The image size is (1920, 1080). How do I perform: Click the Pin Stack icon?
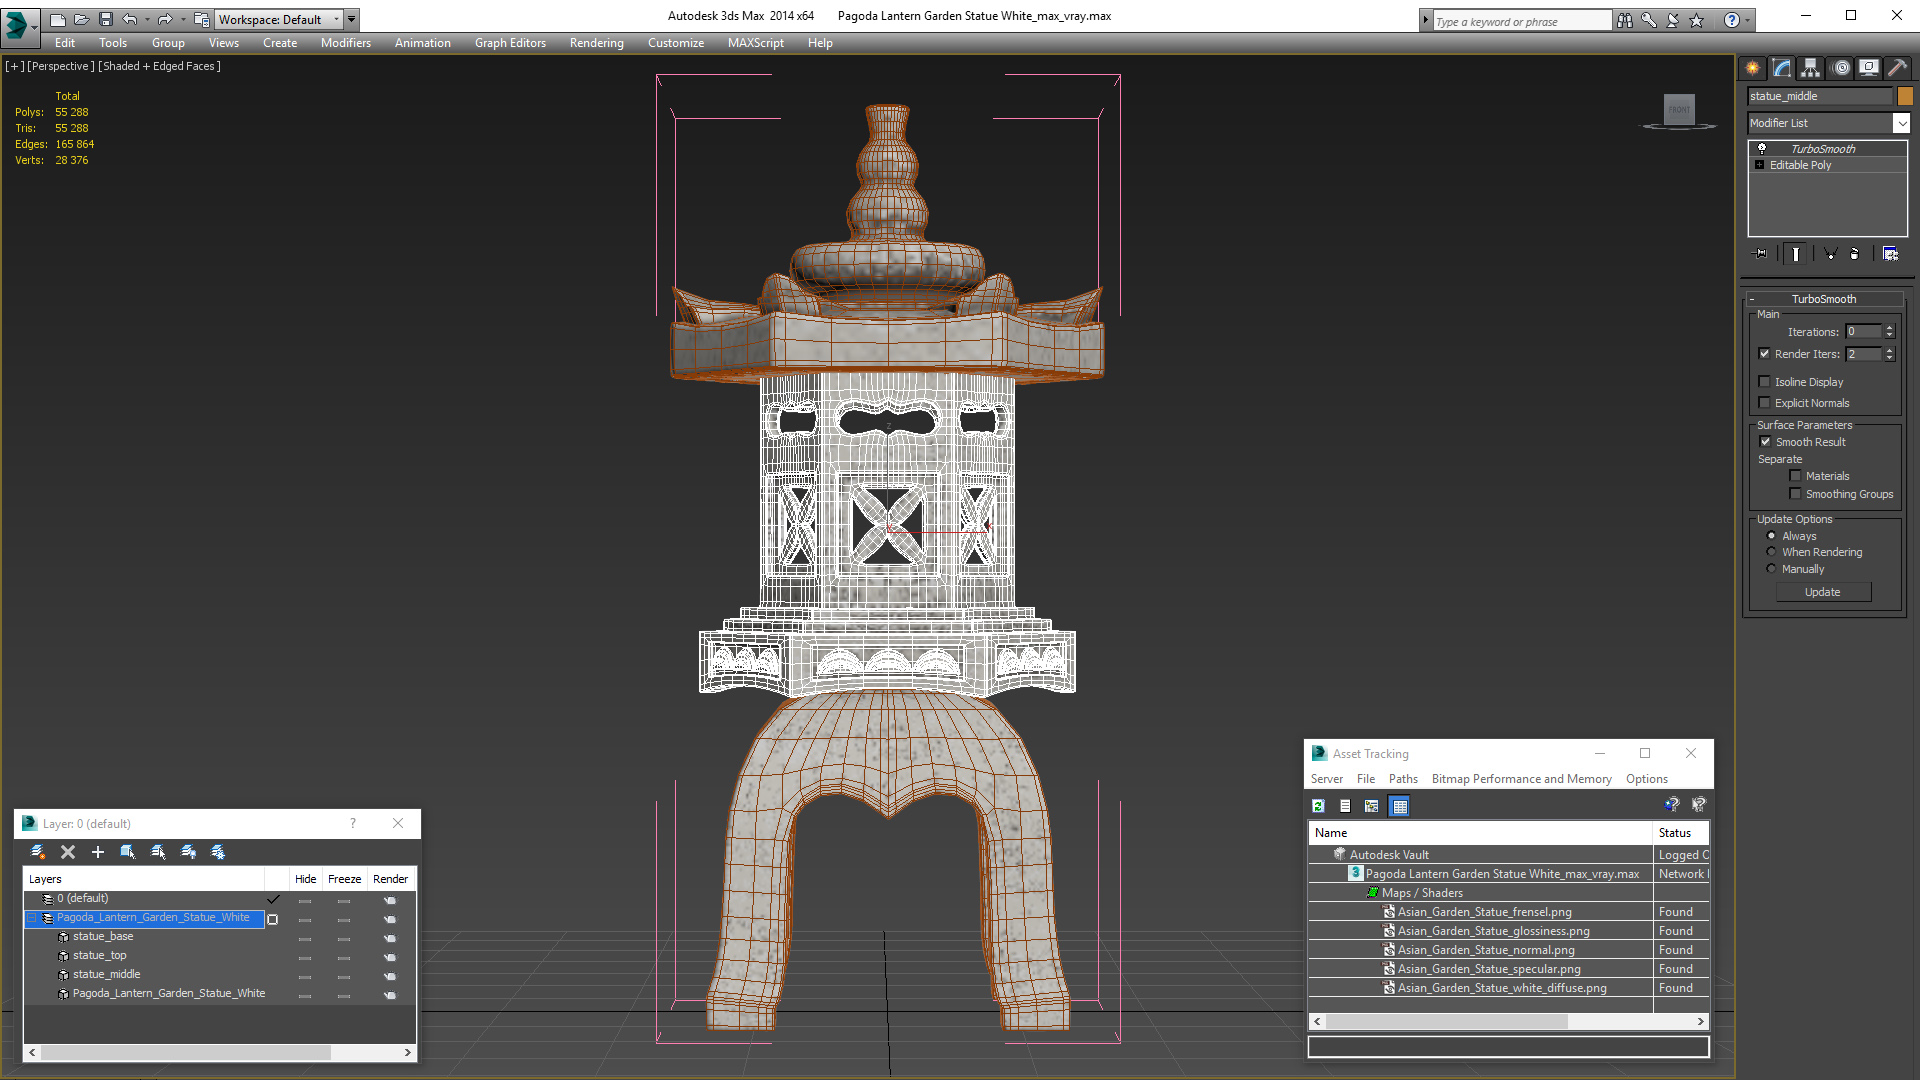[x=1761, y=254]
